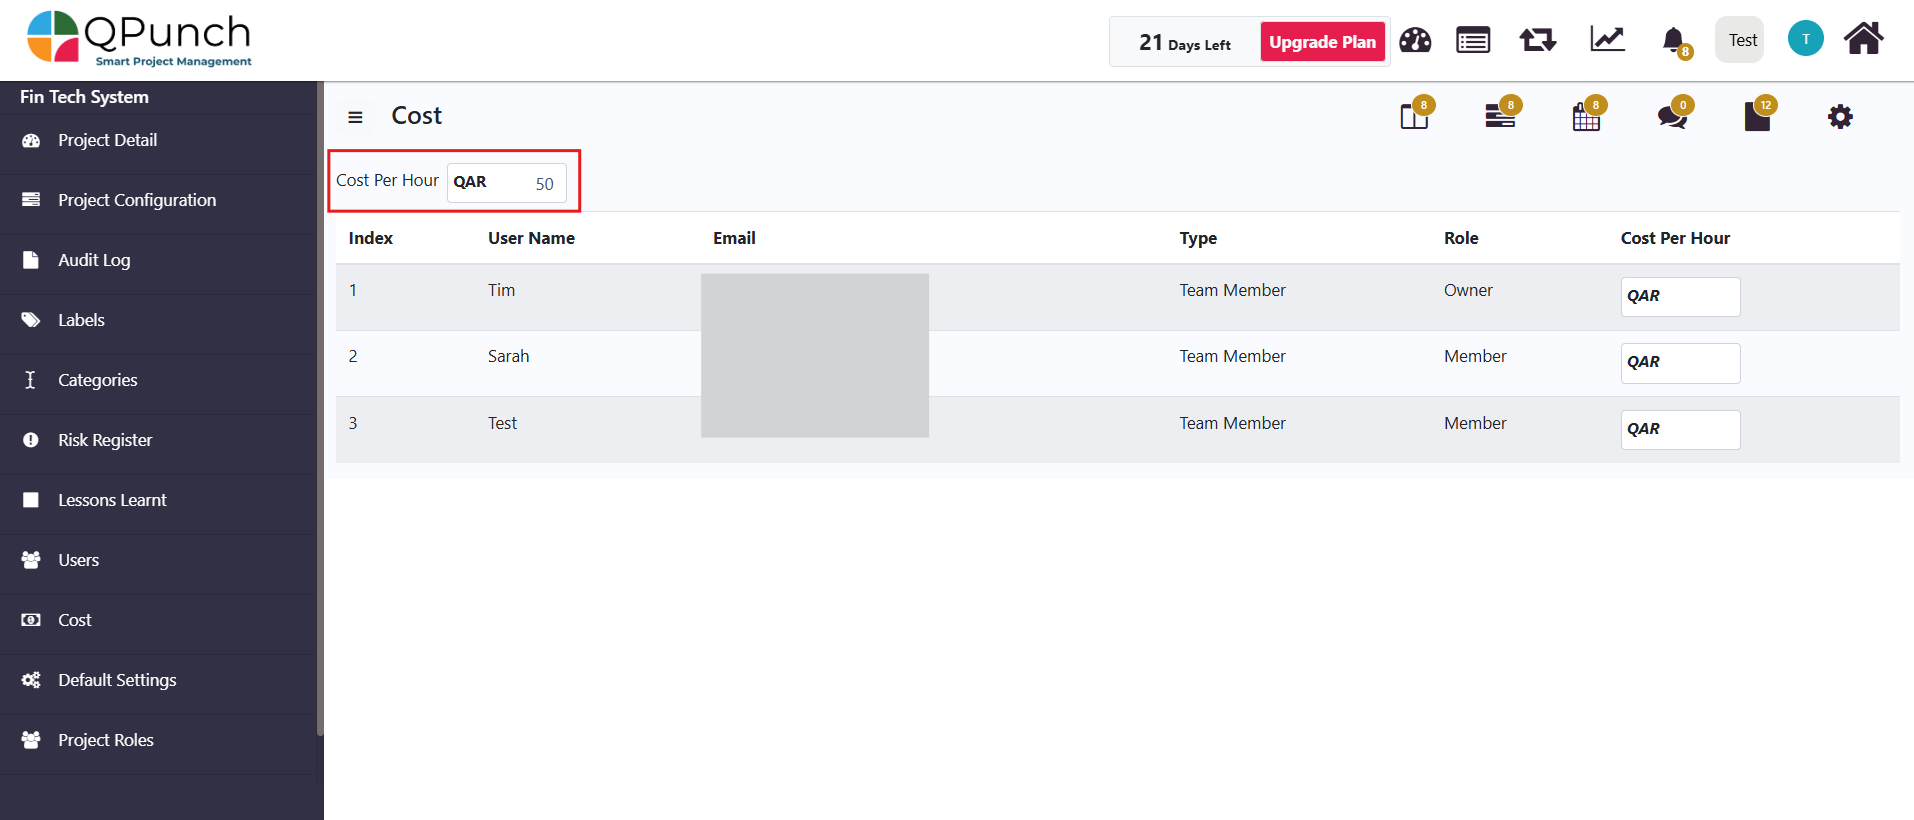1914x820 pixels.
Task: Open Project Configuration in sidebar
Action: tap(137, 200)
